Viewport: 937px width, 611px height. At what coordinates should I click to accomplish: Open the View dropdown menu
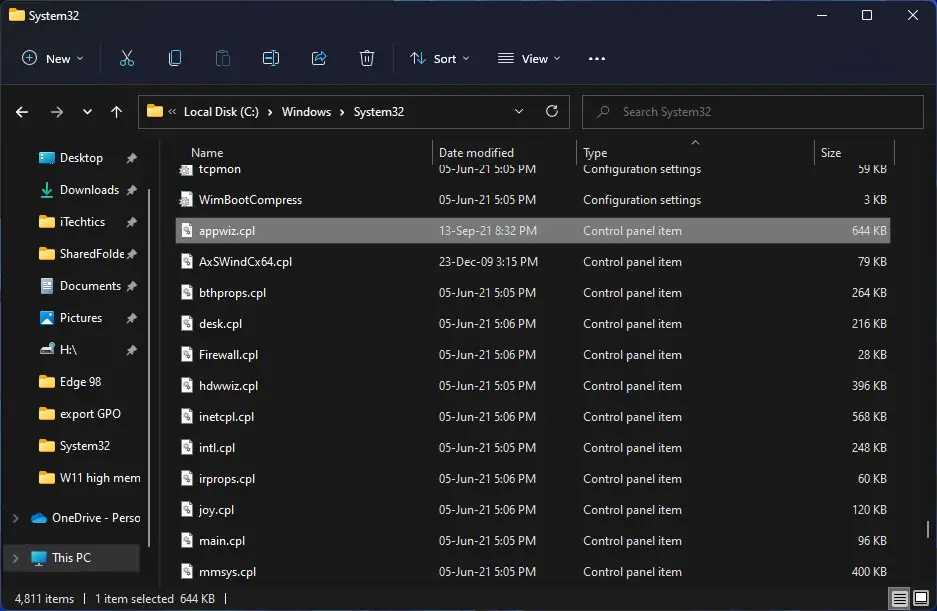529,59
